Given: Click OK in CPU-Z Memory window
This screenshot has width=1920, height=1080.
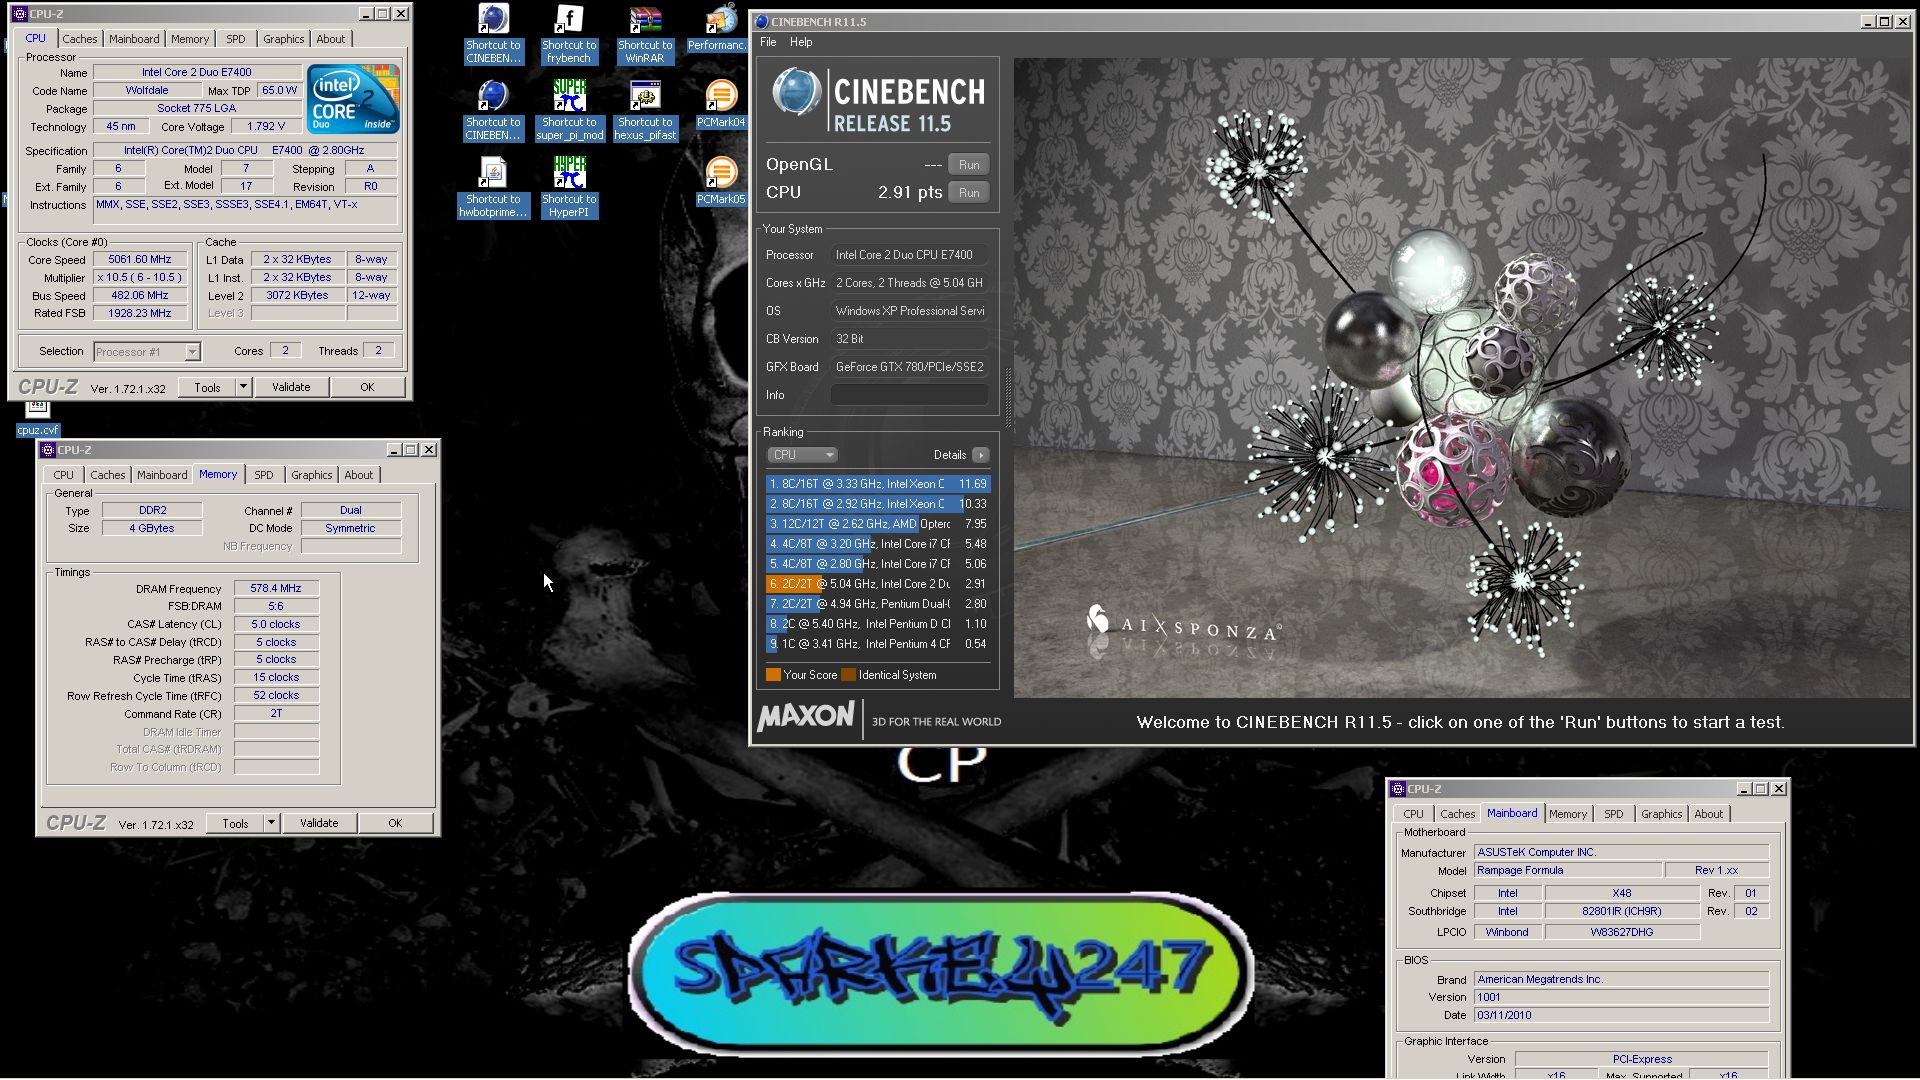Looking at the screenshot, I should point(395,823).
